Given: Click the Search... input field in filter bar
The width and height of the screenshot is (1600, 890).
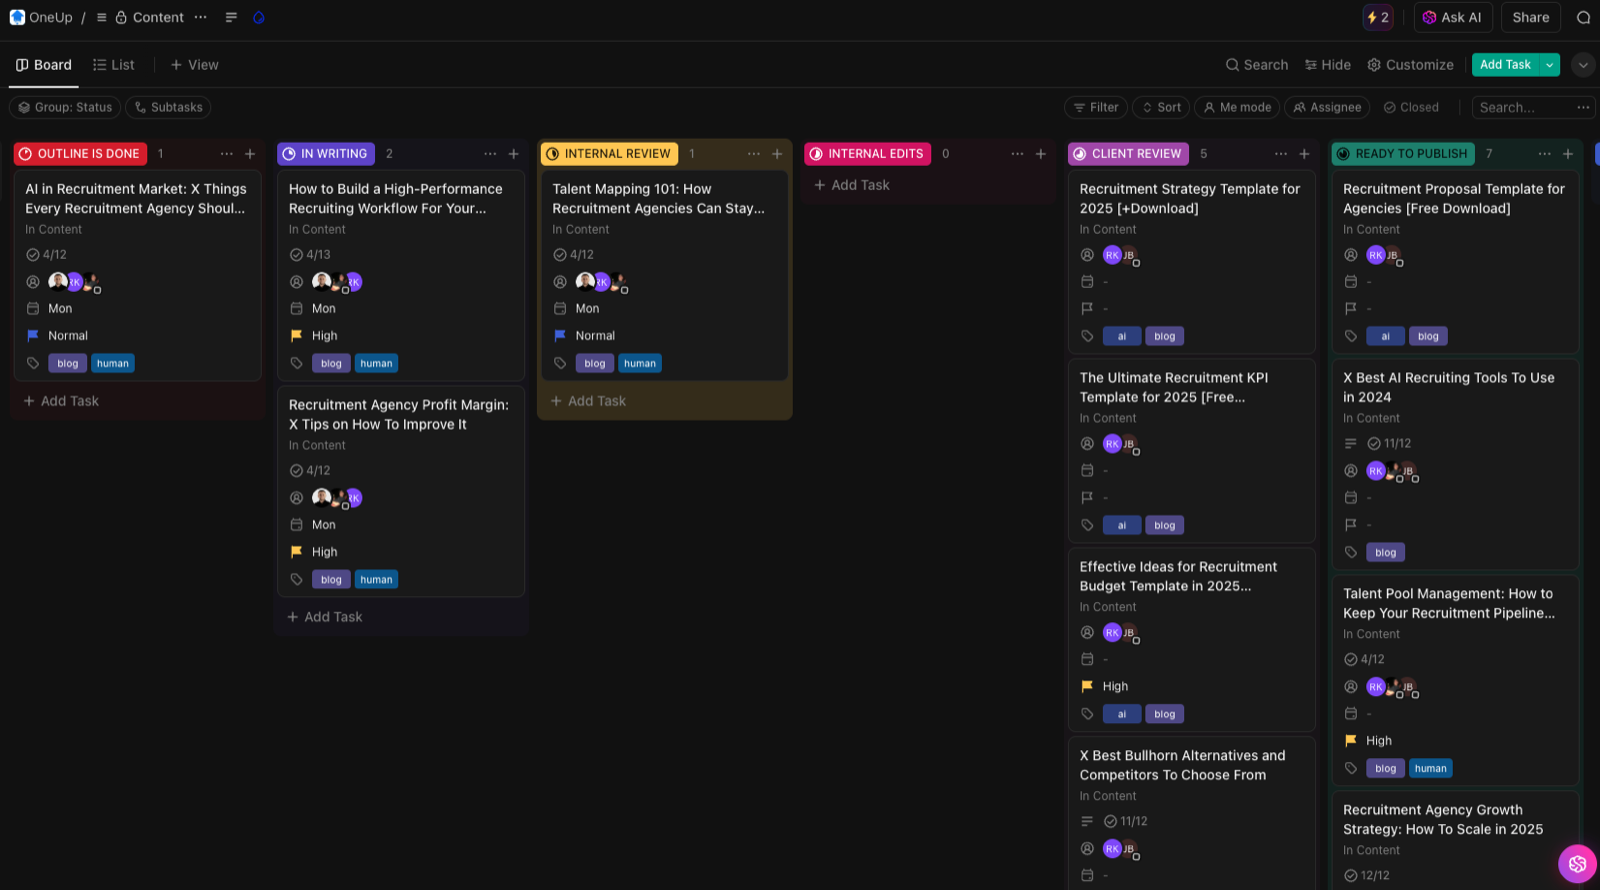Looking at the screenshot, I should (1520, 107).
